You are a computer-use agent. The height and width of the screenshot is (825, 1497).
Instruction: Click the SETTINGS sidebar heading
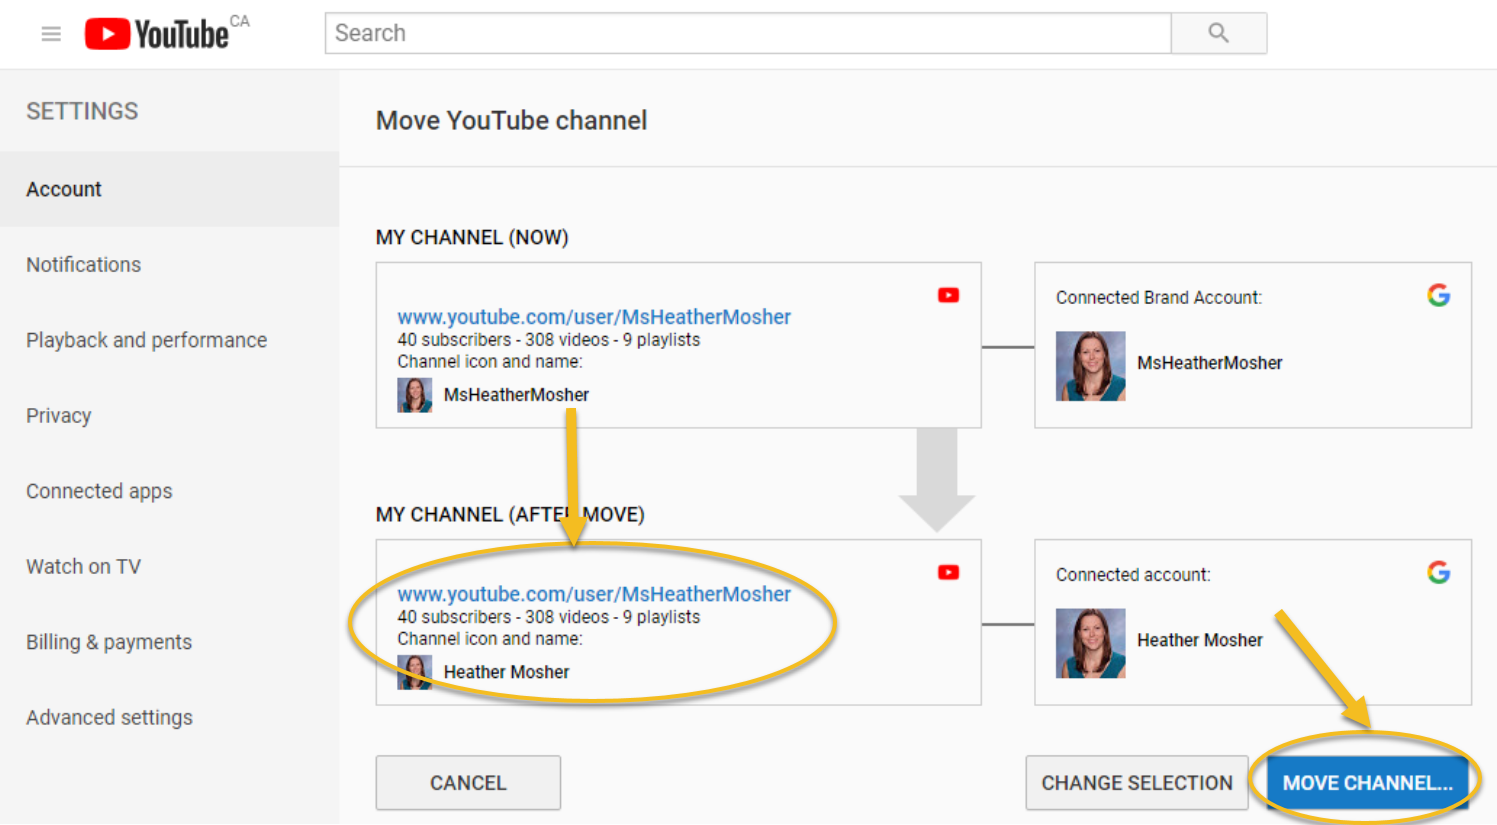tap(82, 111)
